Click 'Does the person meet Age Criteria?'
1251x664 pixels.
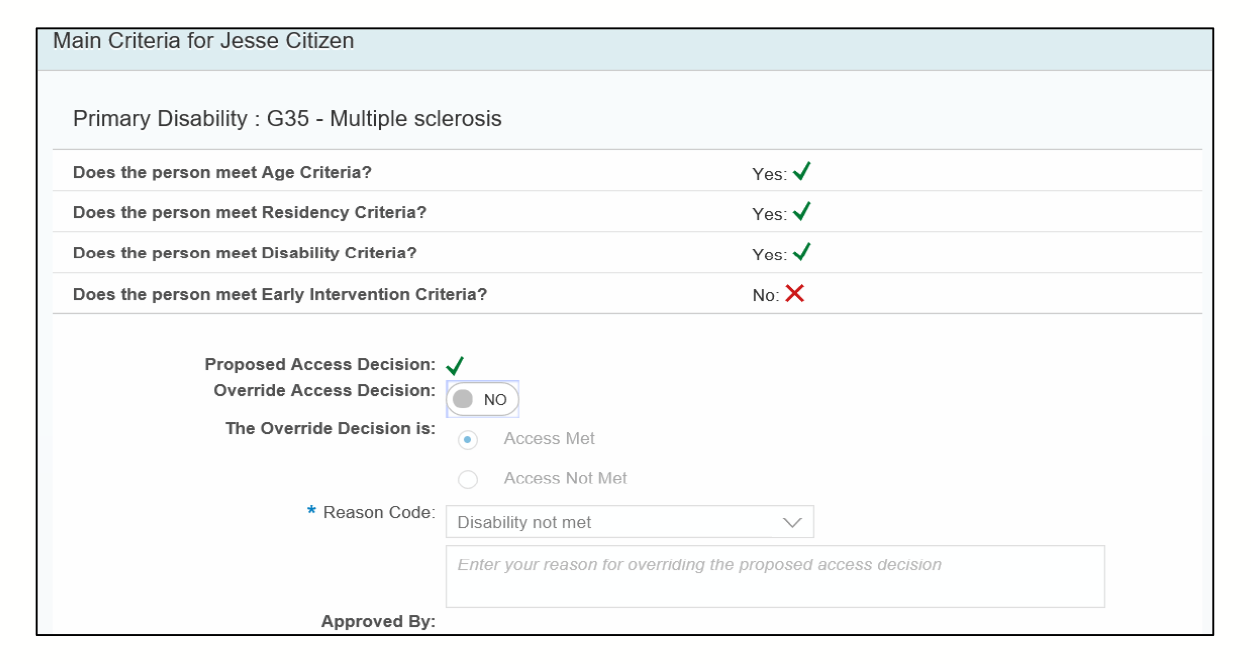click(222, 172)
